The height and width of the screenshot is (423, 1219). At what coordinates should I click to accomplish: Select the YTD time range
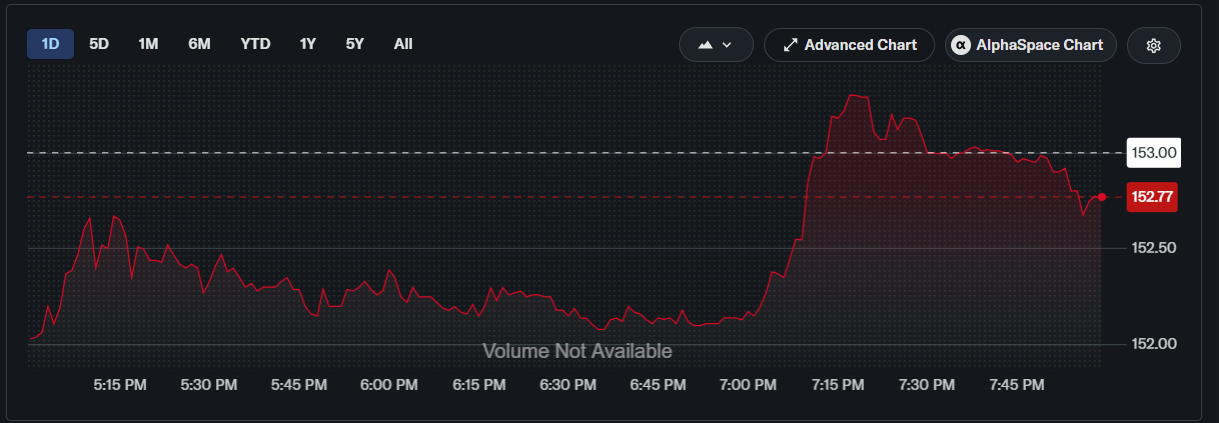tap(255, 44)
